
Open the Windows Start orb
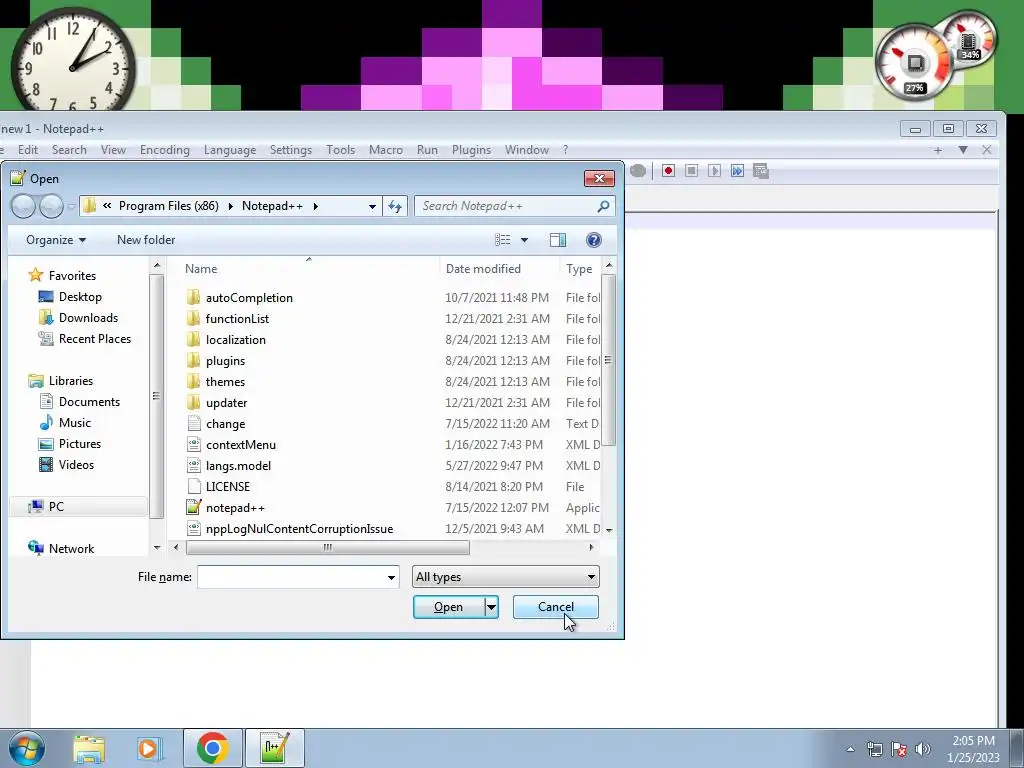26,748
